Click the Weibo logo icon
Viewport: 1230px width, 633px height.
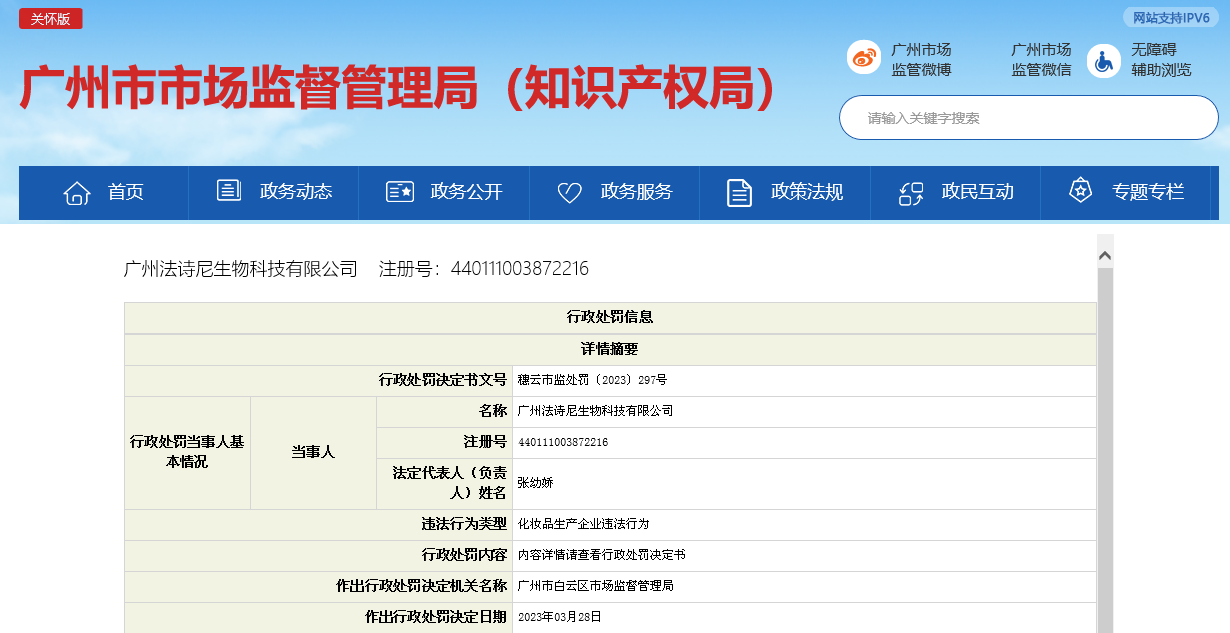click(x=864, y=58)
